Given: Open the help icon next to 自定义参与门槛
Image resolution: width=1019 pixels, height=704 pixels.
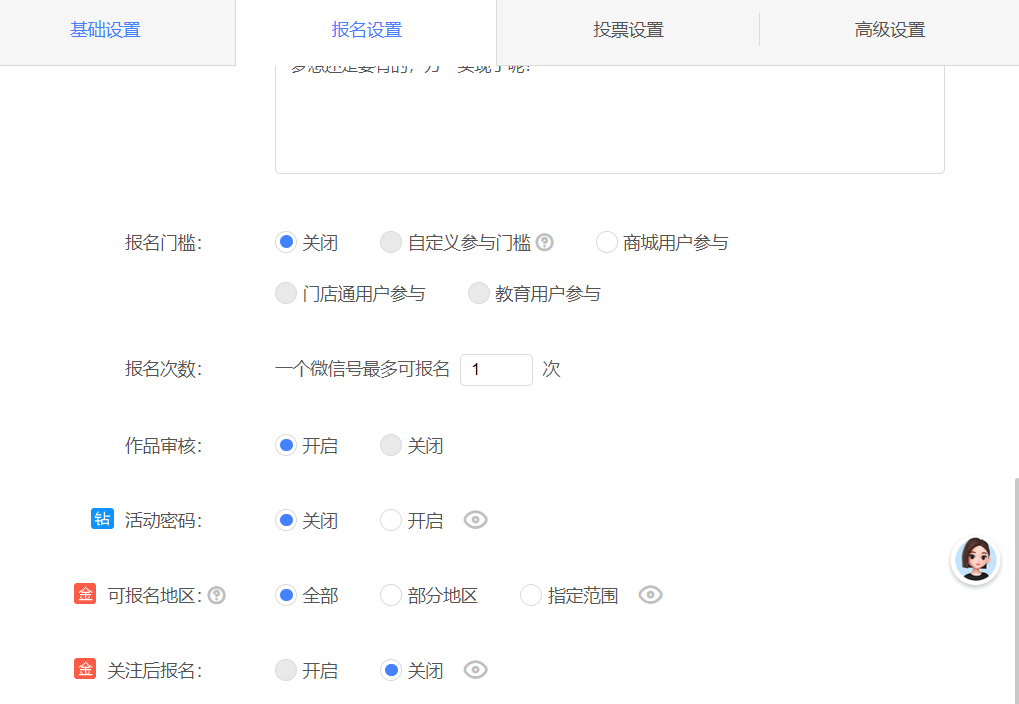Looking at the screenshot, I should pos(545,242).
